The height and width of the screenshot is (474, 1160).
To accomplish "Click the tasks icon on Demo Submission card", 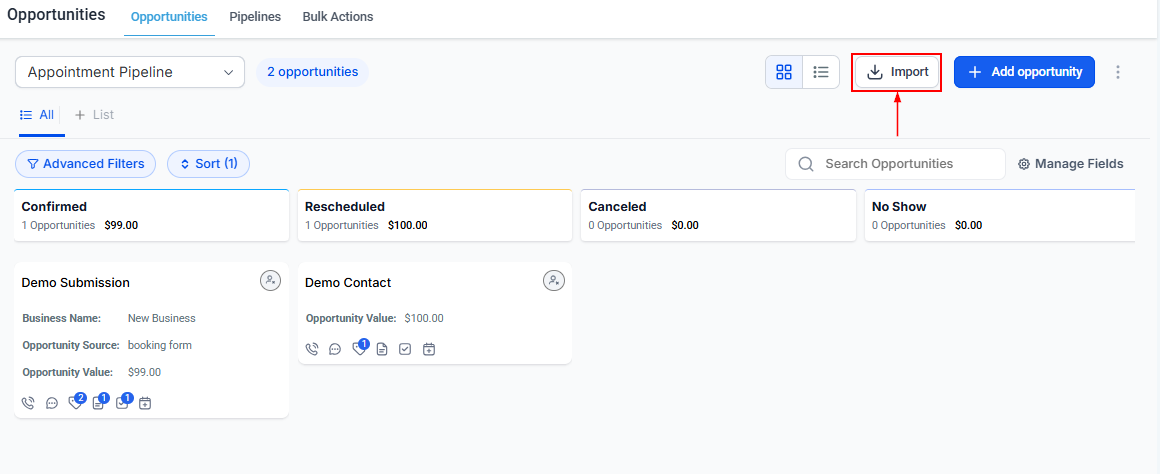I will click(x=121, y=403).
